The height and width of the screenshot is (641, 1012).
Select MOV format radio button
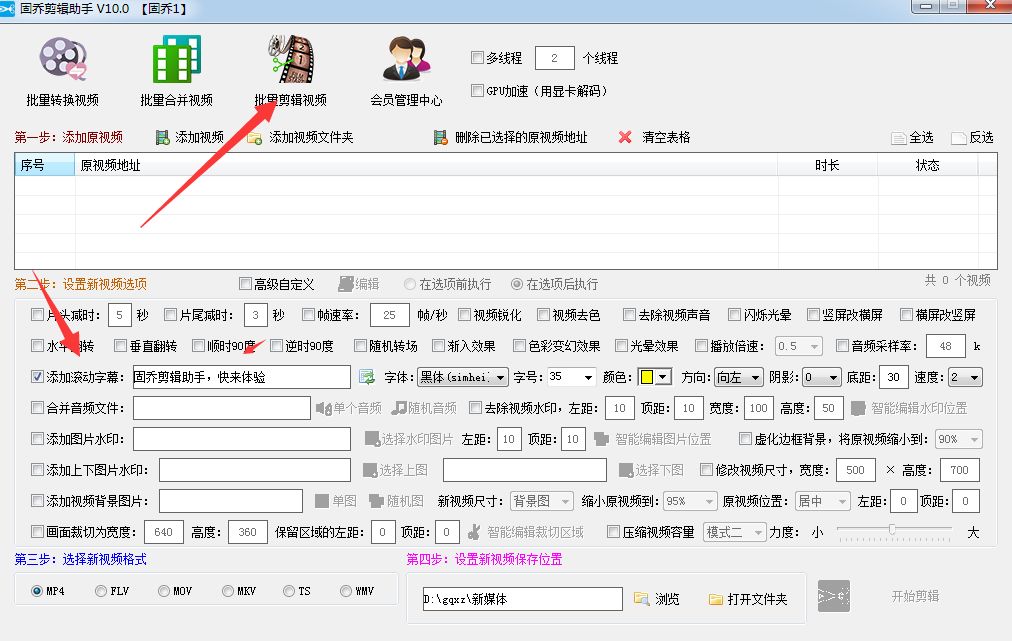[x=164, y=591]
